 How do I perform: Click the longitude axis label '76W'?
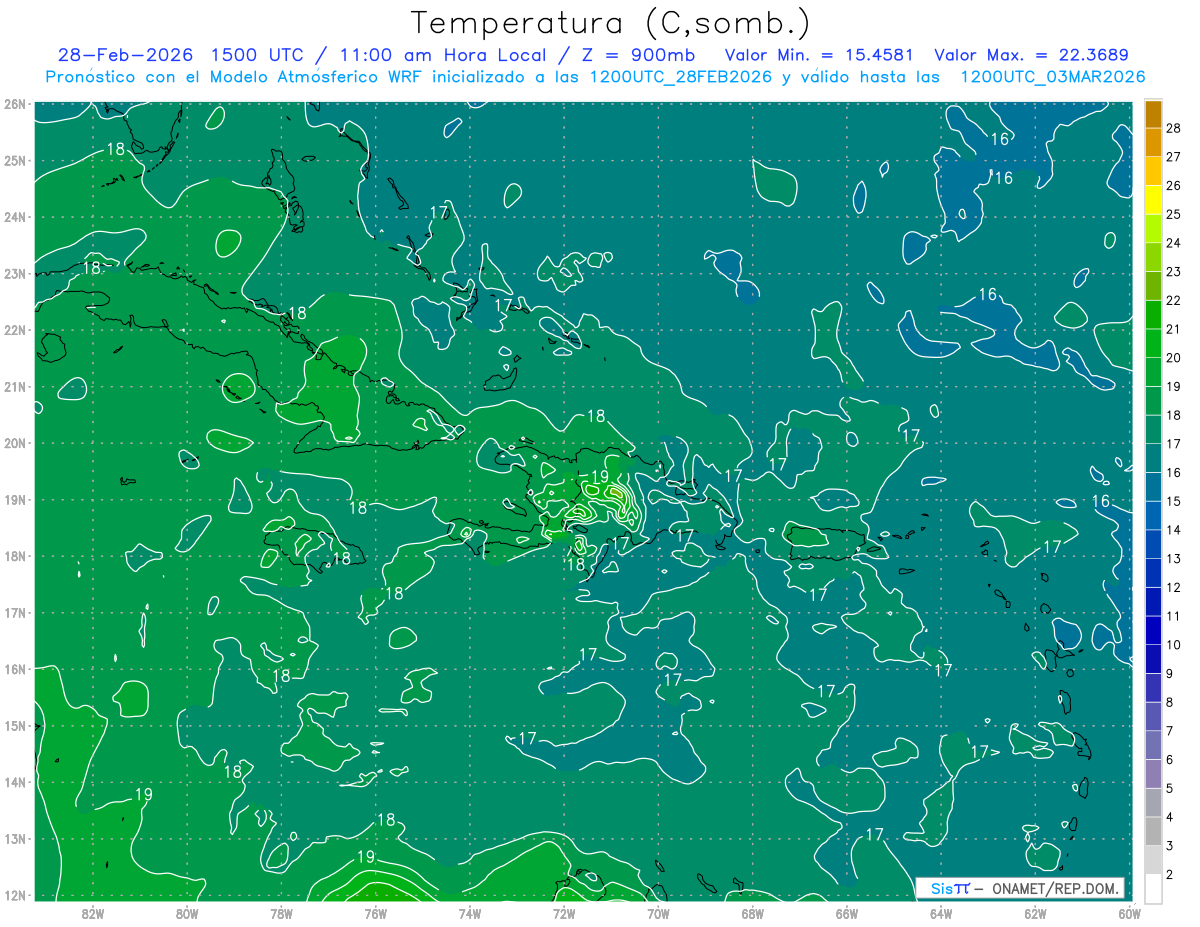coord(375,912)
